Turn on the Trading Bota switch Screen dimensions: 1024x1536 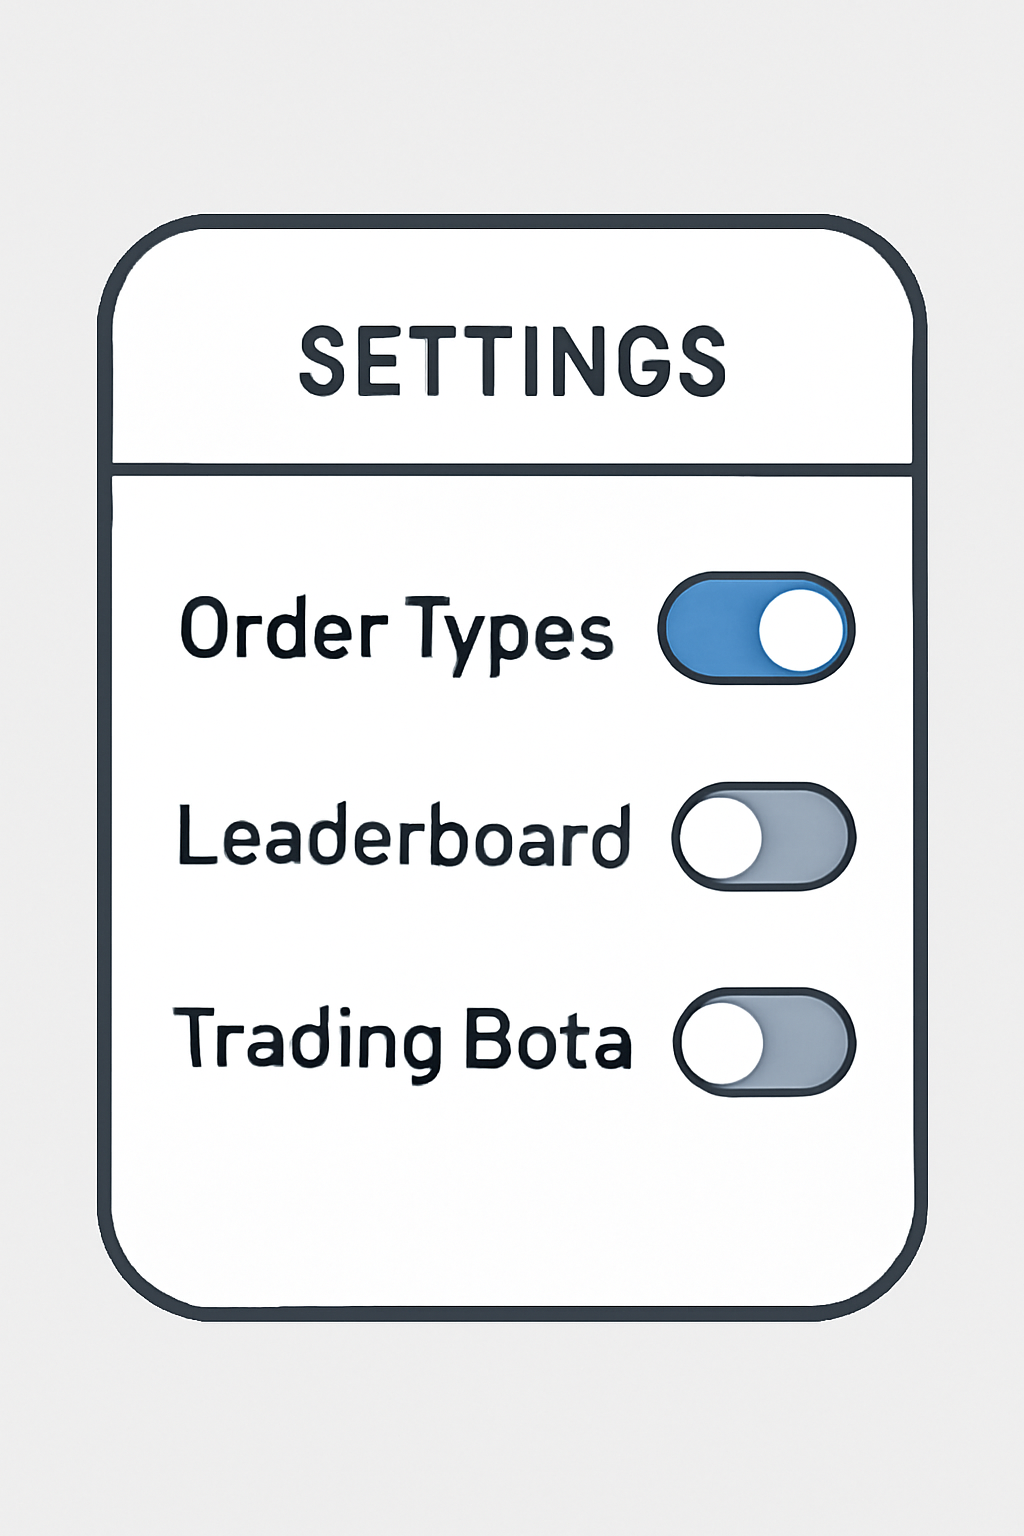pos(764,1042)
